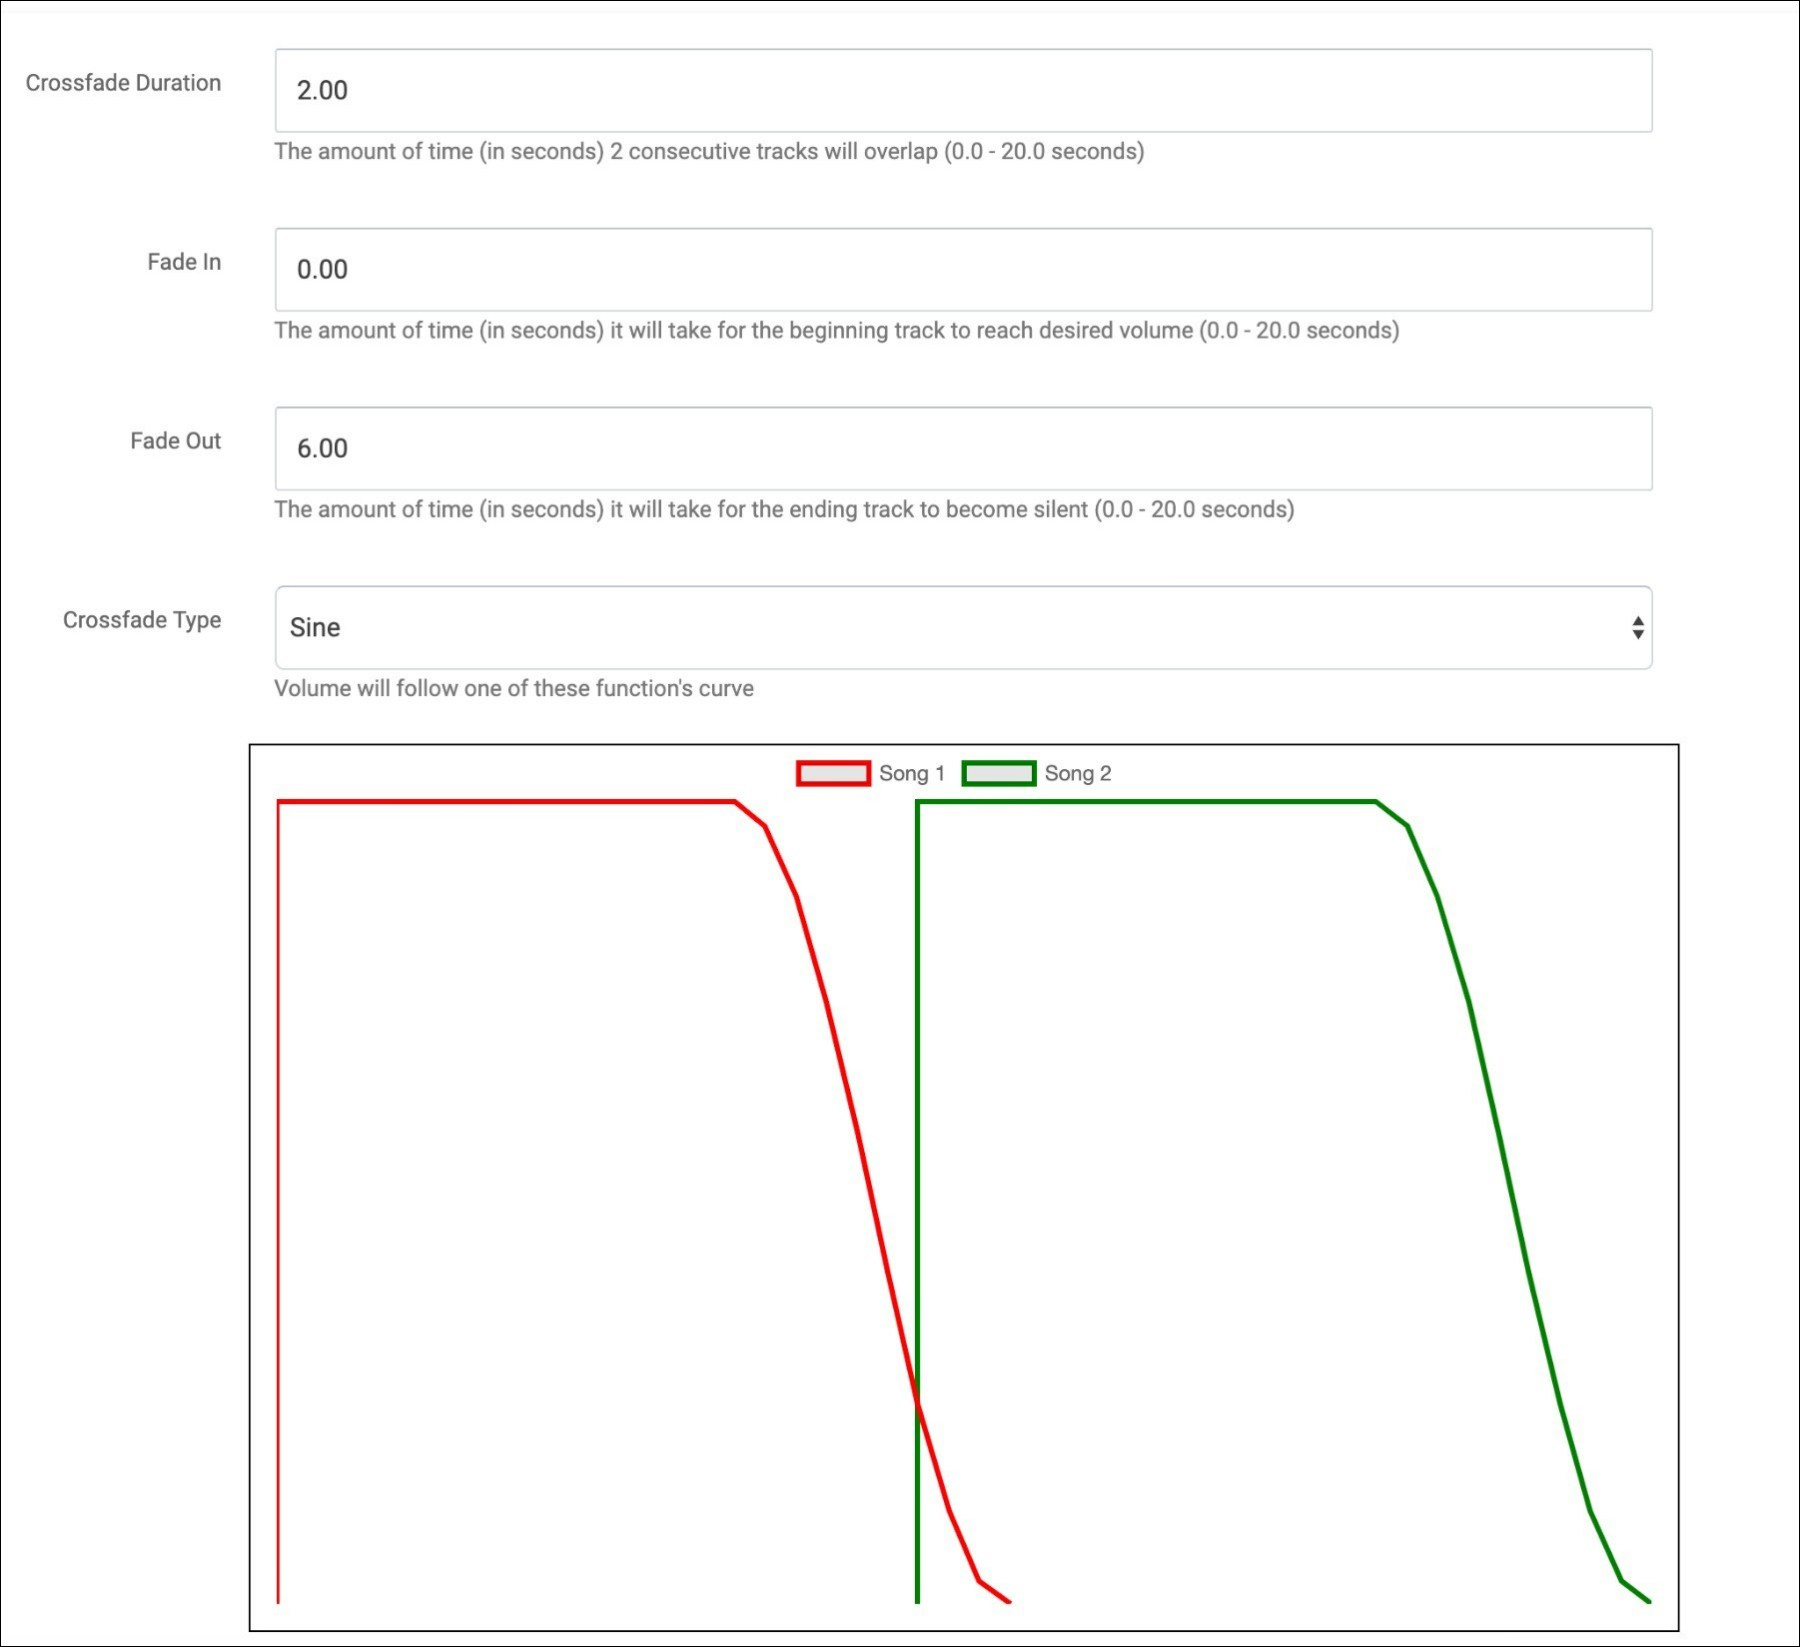Click the beginning track help text

point(836,330)
